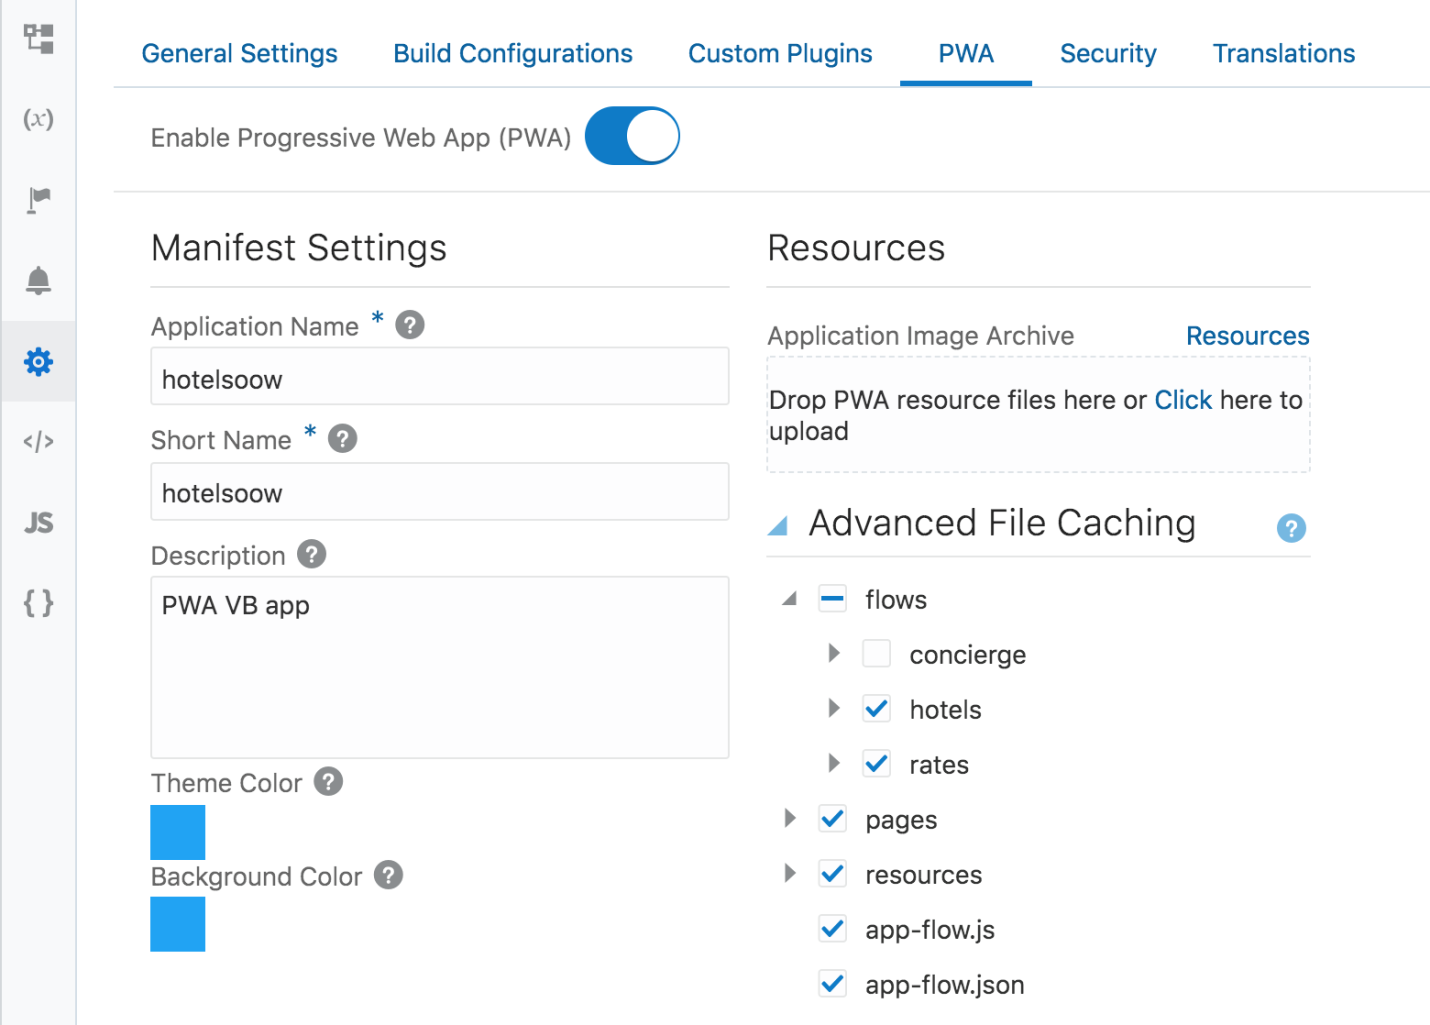
Task: Open the app structure panel icon
Action: tap(38, 39)
